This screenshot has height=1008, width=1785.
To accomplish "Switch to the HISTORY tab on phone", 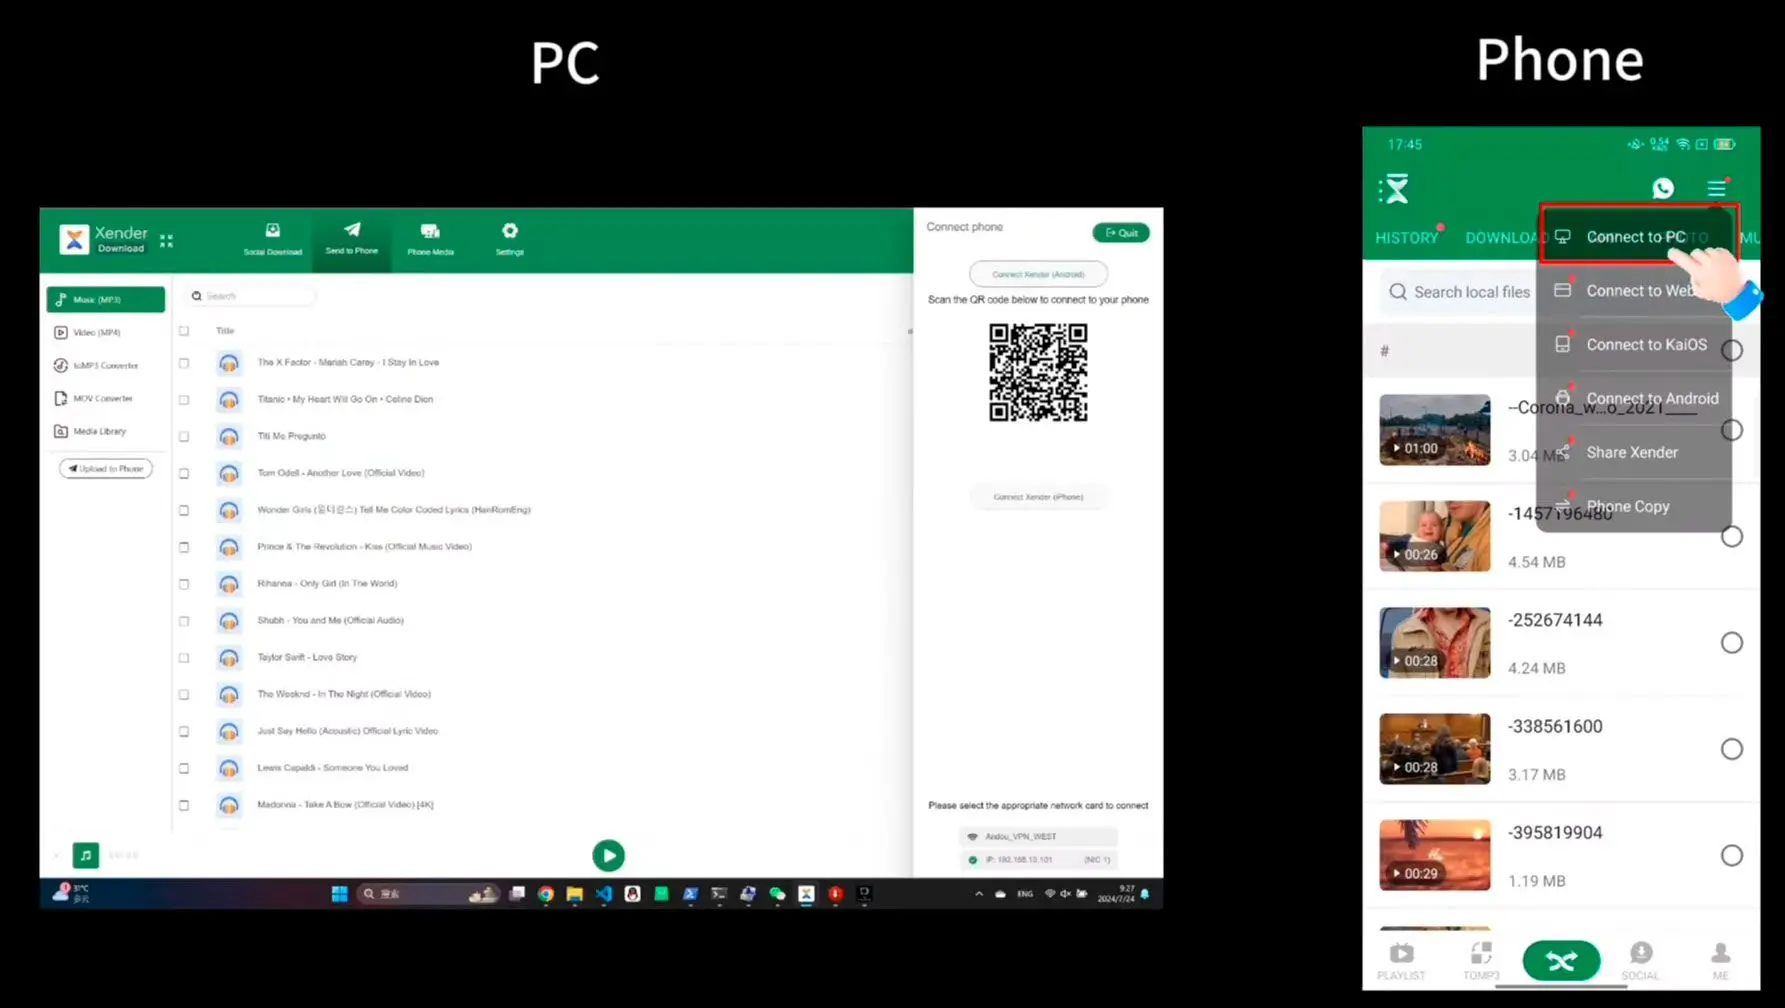I will coord(1406,238).
